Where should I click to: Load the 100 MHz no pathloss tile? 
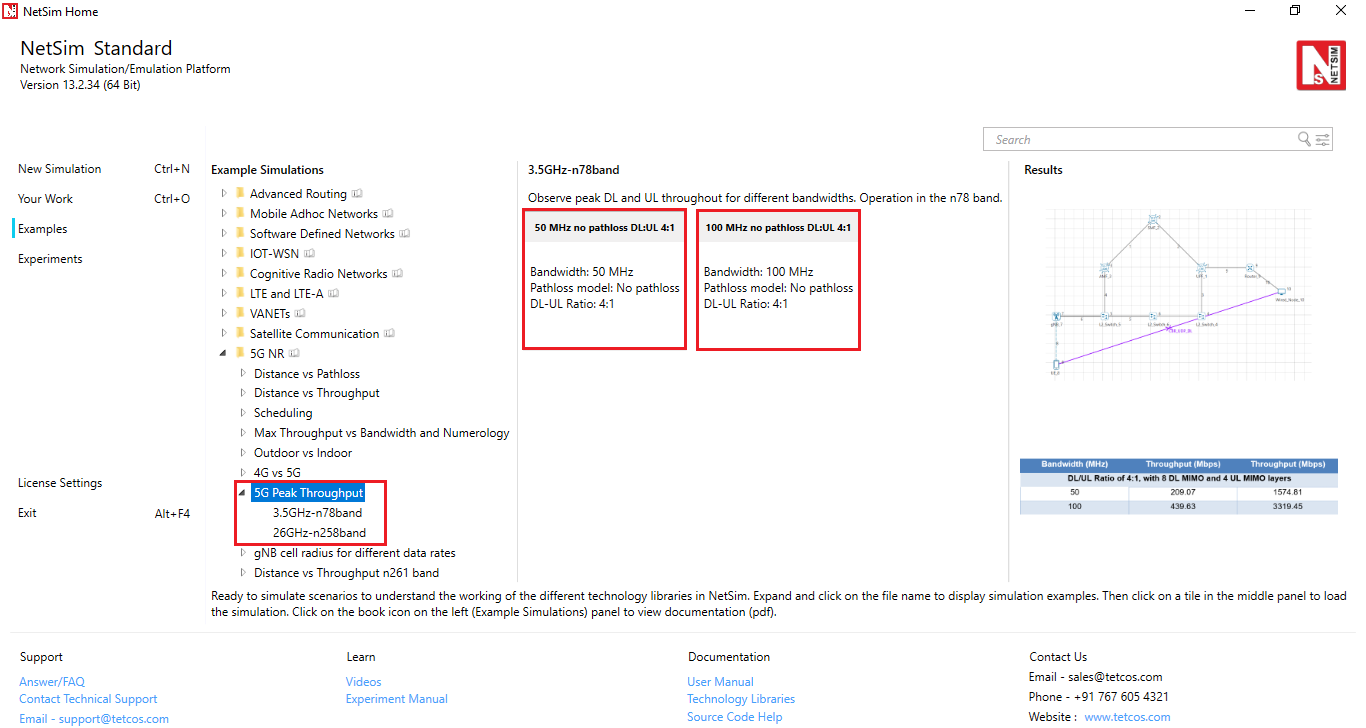point(778,279)
